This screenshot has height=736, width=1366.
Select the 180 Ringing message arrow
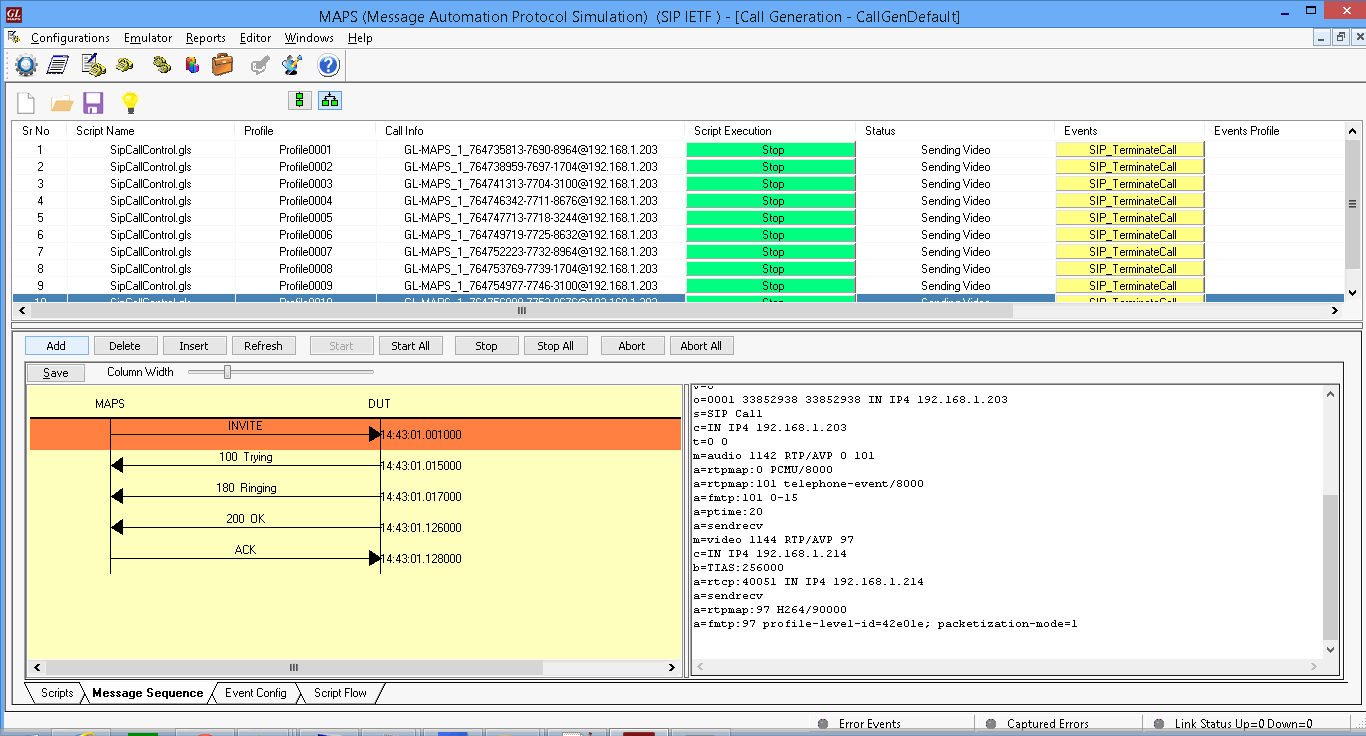point(245,496)
